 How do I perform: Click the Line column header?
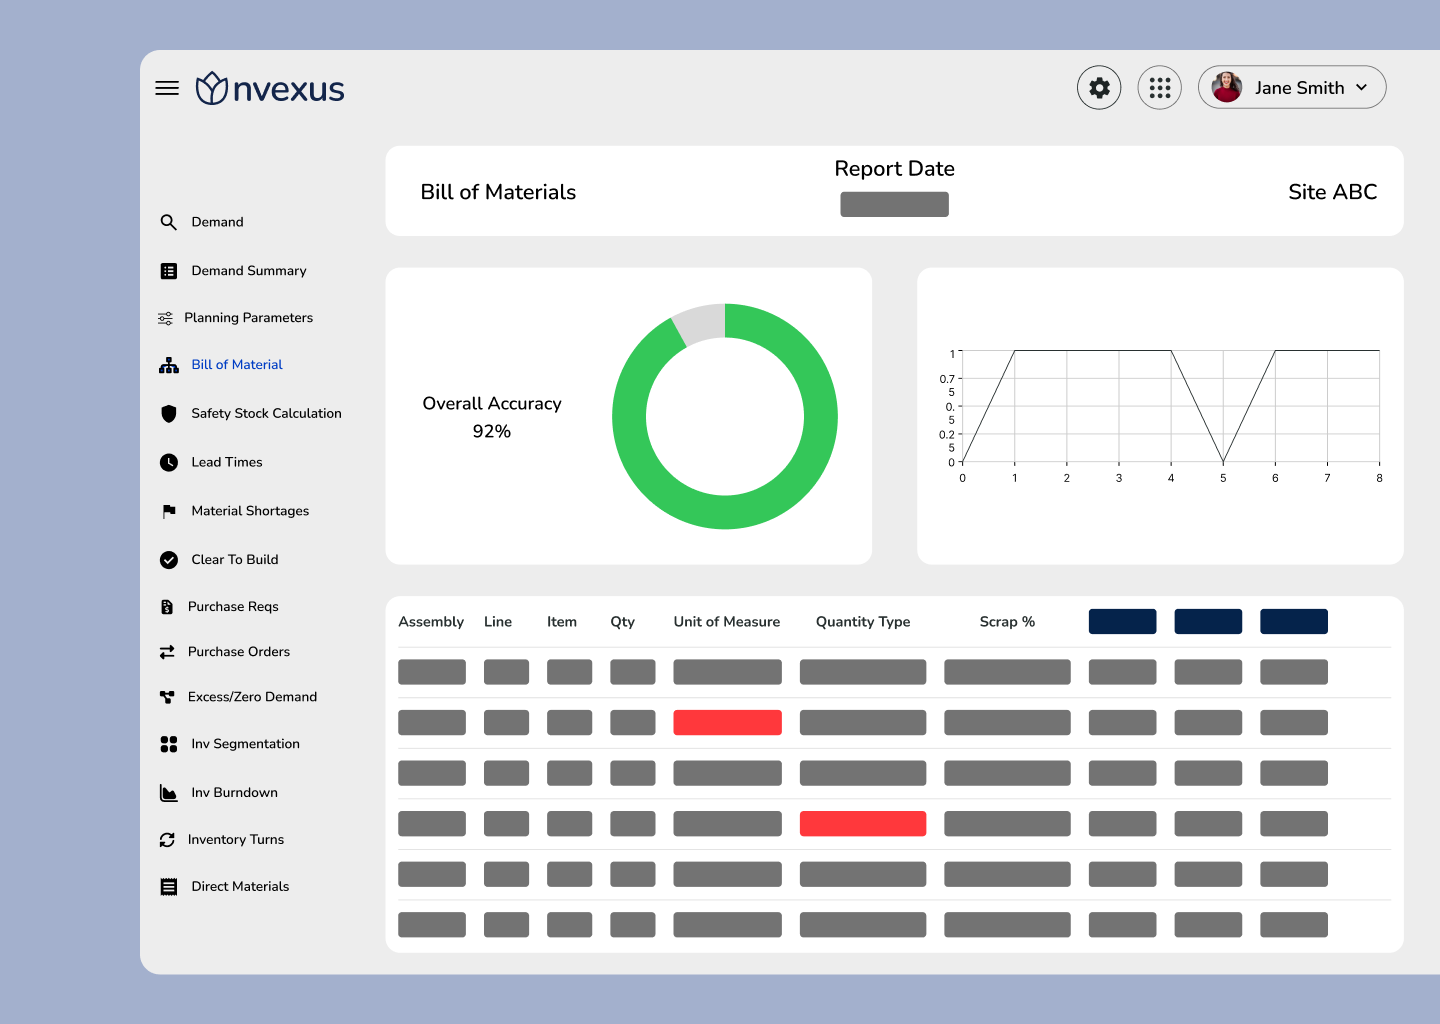click(498, 622)
